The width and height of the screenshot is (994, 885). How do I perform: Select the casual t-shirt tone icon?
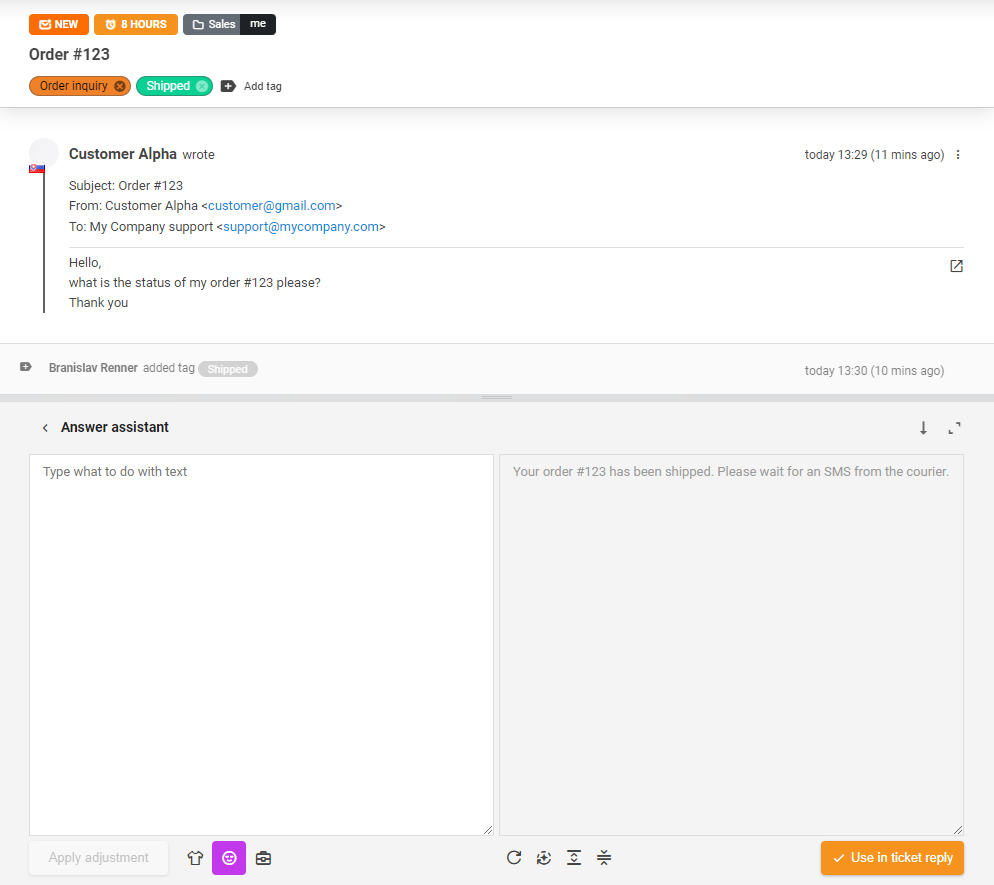(x=195, y=858)
